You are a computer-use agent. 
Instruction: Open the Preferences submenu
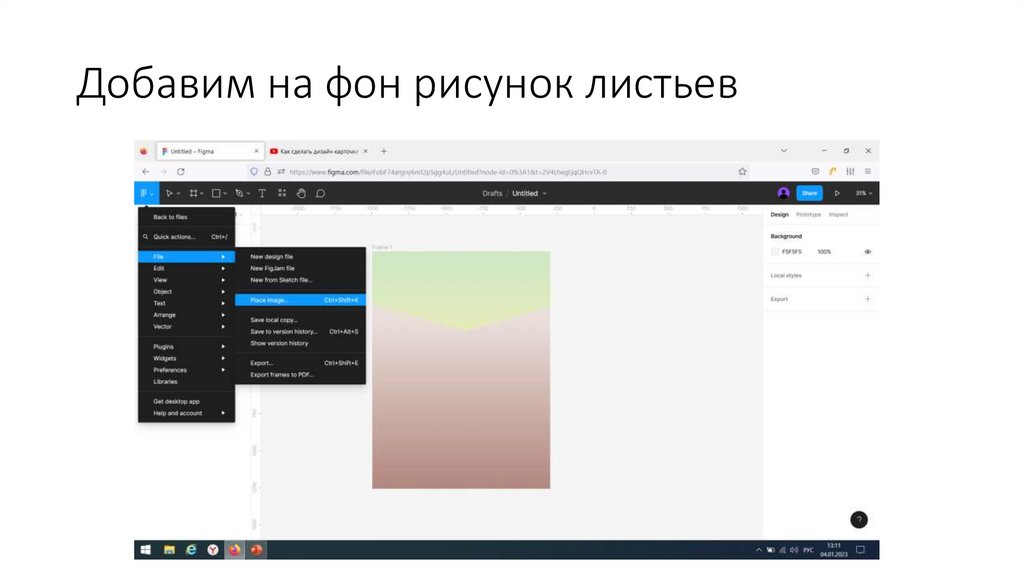click(187, 370)
